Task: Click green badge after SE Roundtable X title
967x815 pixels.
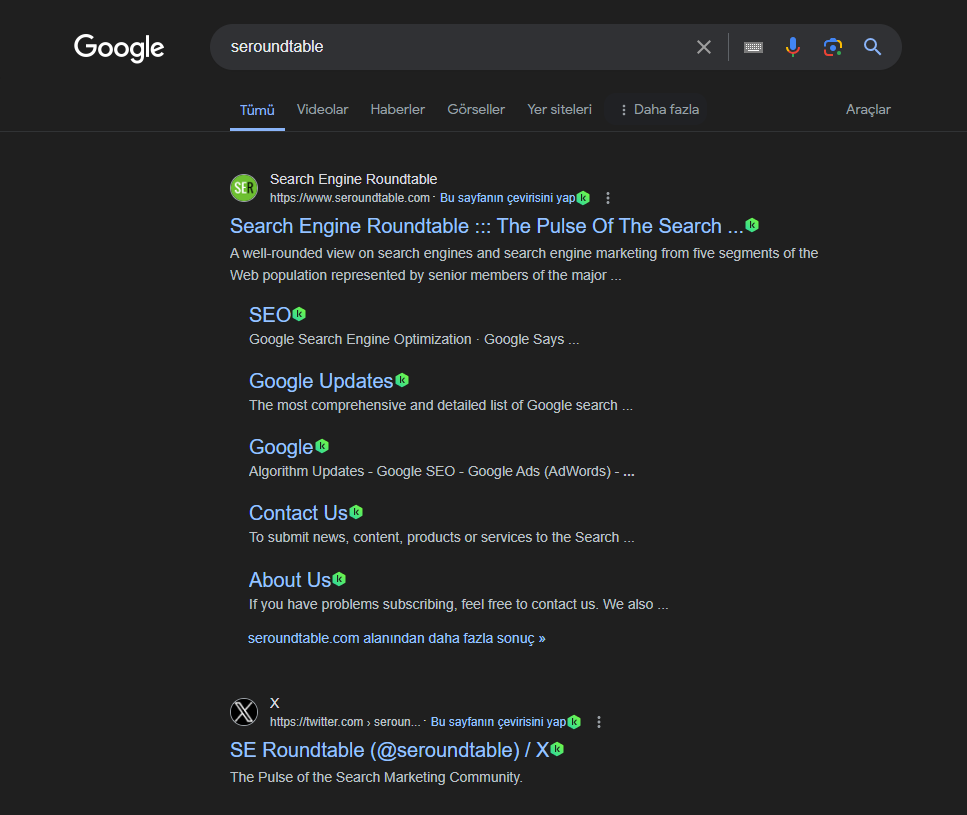Action: click(x=557, y=749)
